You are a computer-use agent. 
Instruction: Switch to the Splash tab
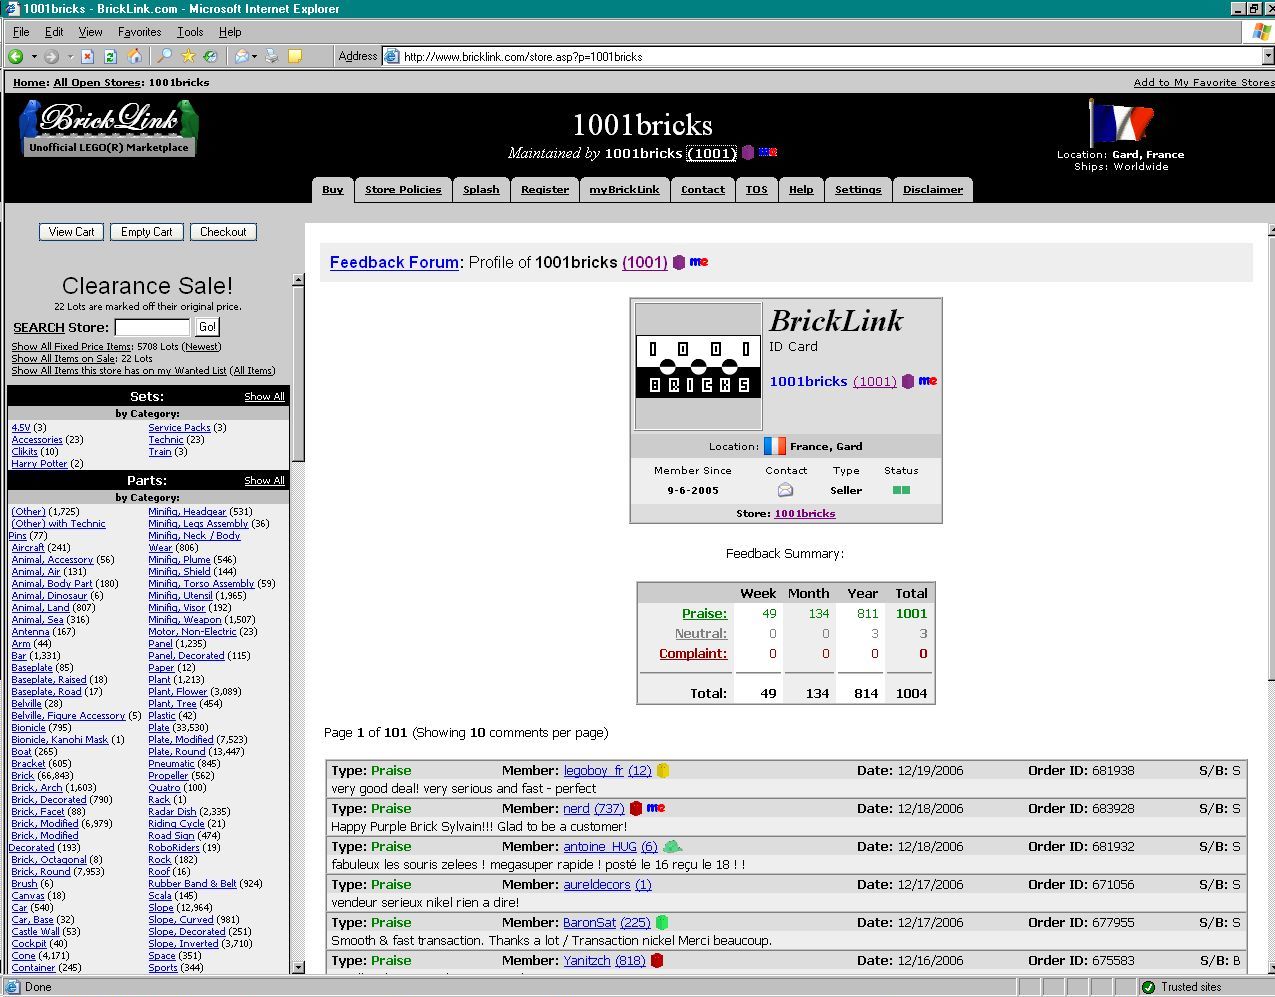tap(481, 190)
